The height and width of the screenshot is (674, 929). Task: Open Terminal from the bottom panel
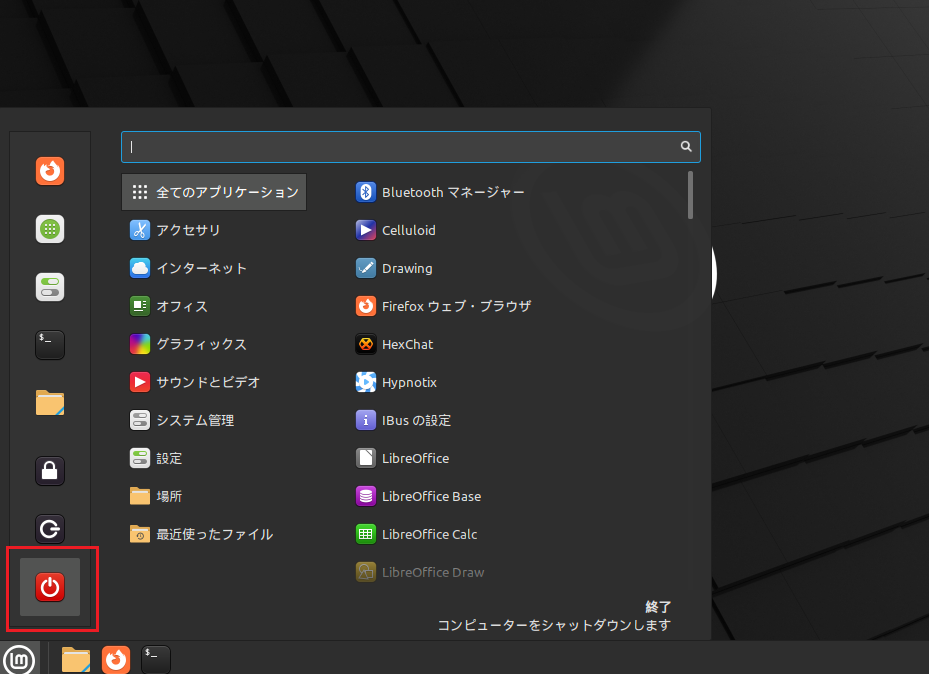pyautogui.click(x=156, y=659)
